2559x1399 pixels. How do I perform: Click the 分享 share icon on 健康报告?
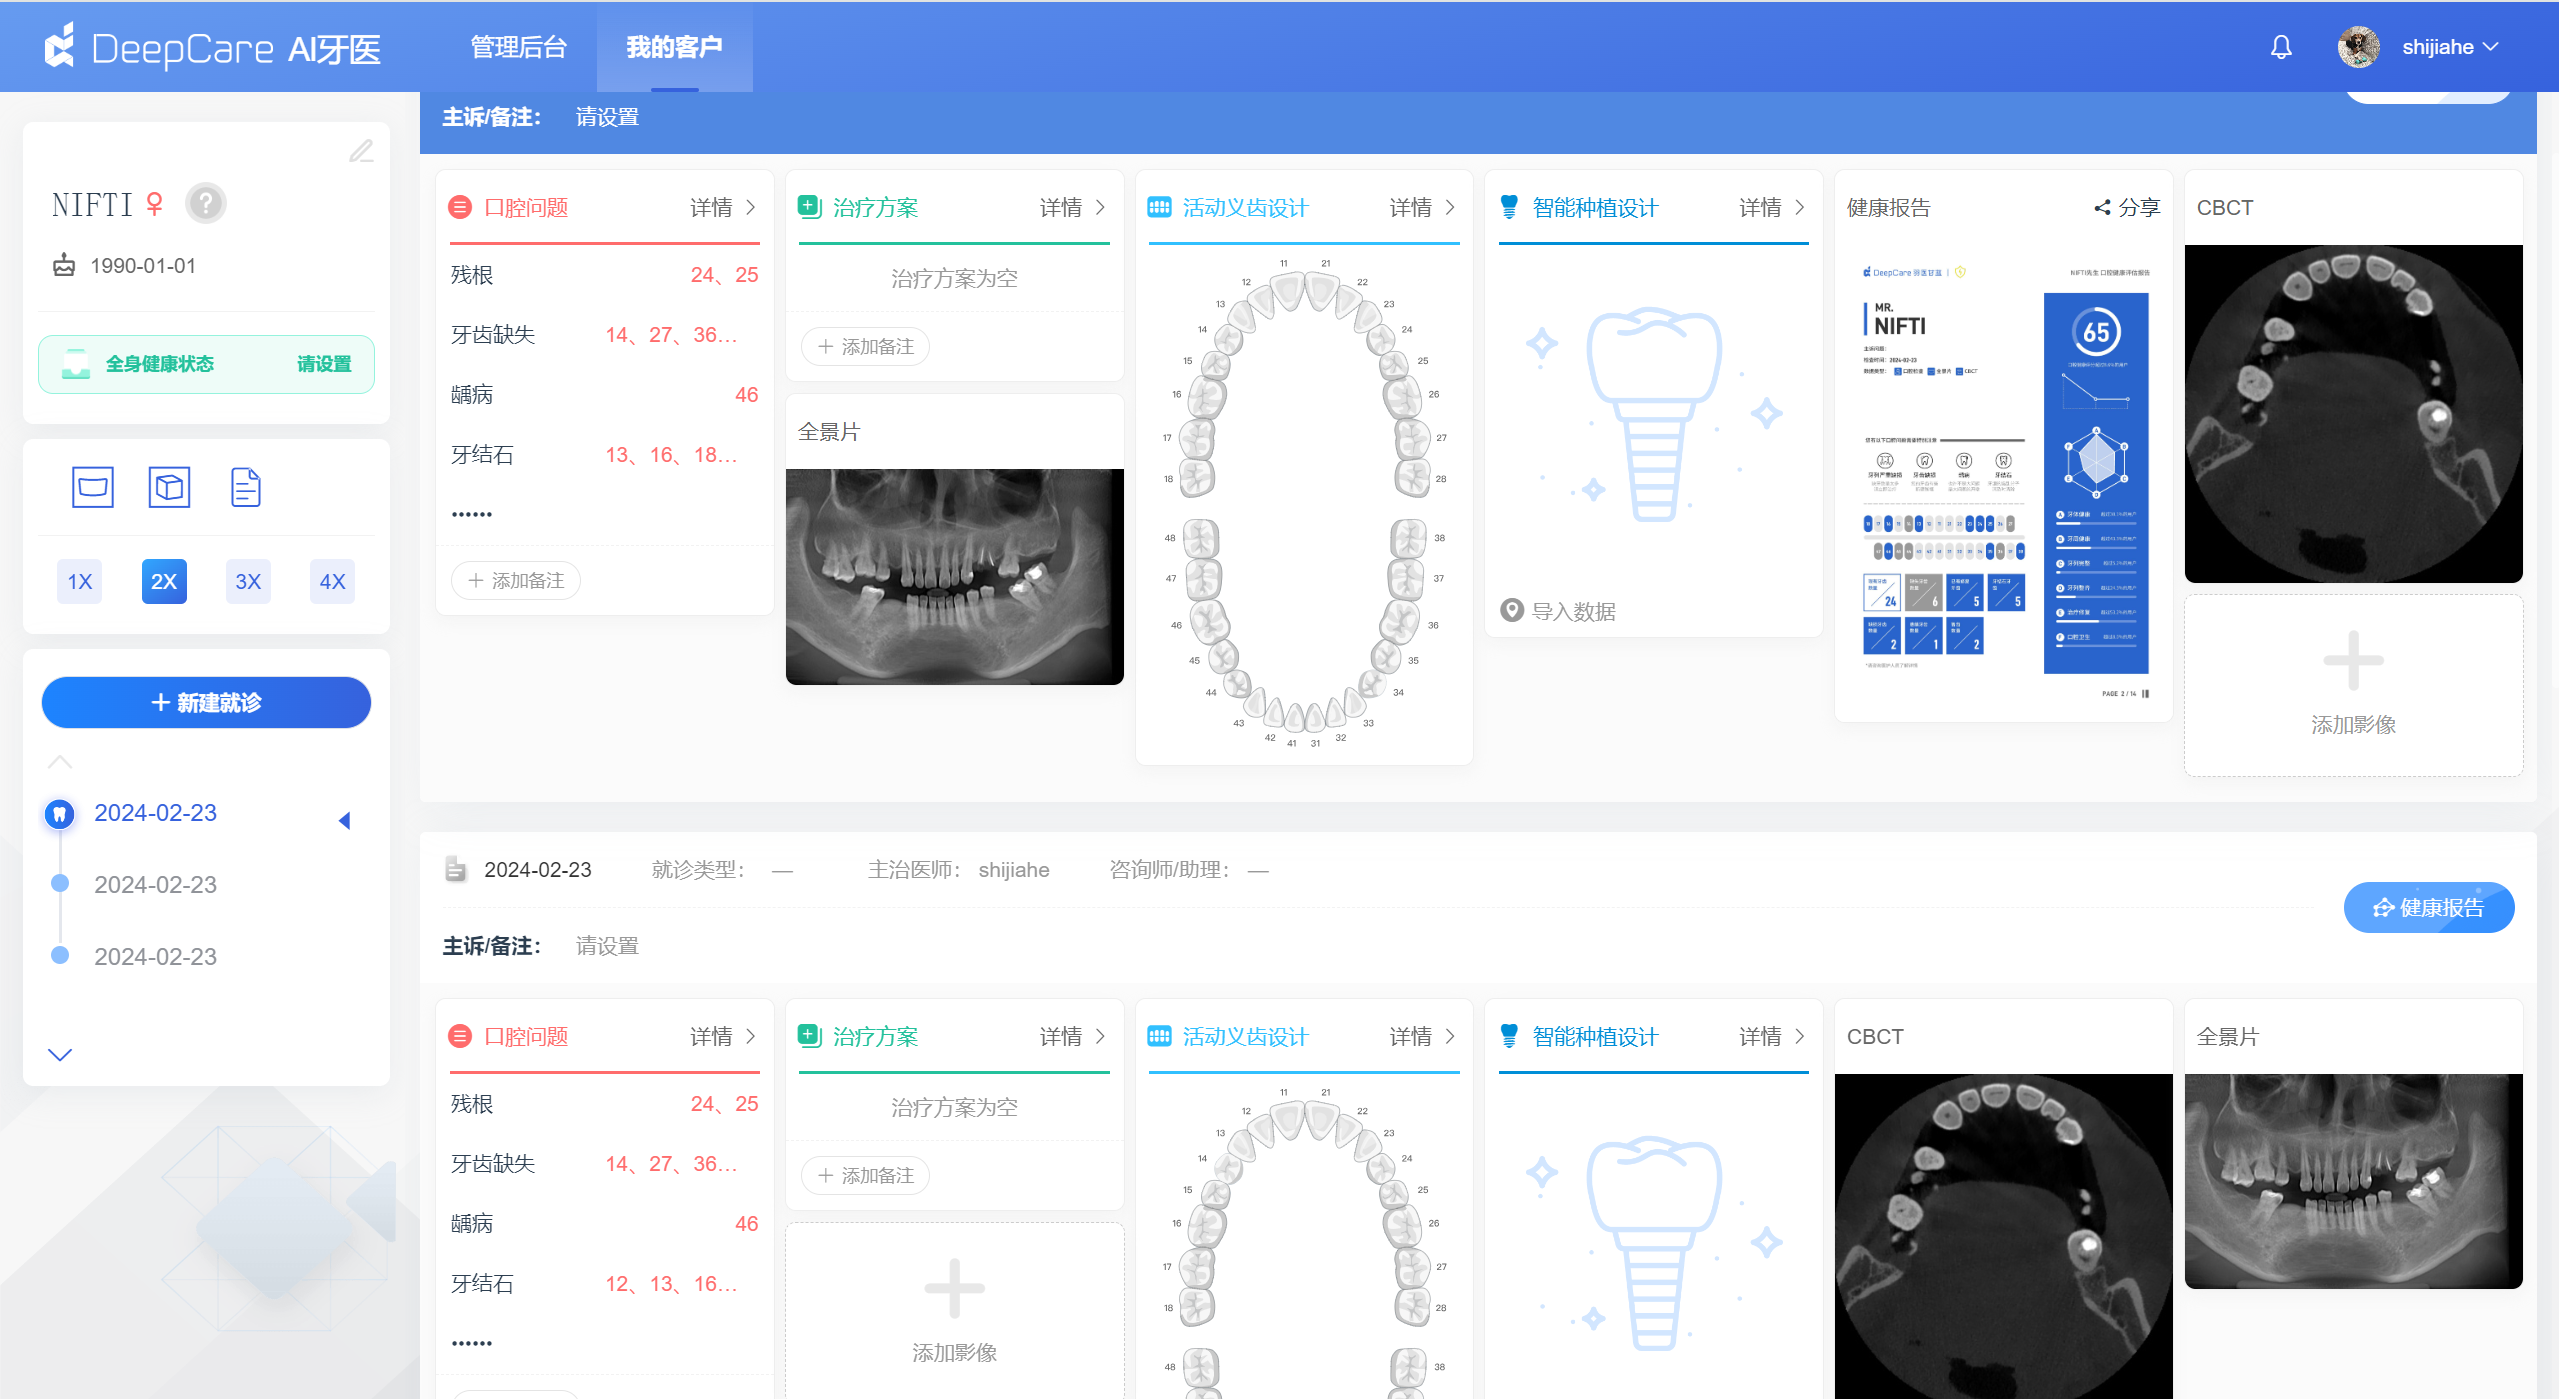pyautogui.click(x=2103, y=207)
